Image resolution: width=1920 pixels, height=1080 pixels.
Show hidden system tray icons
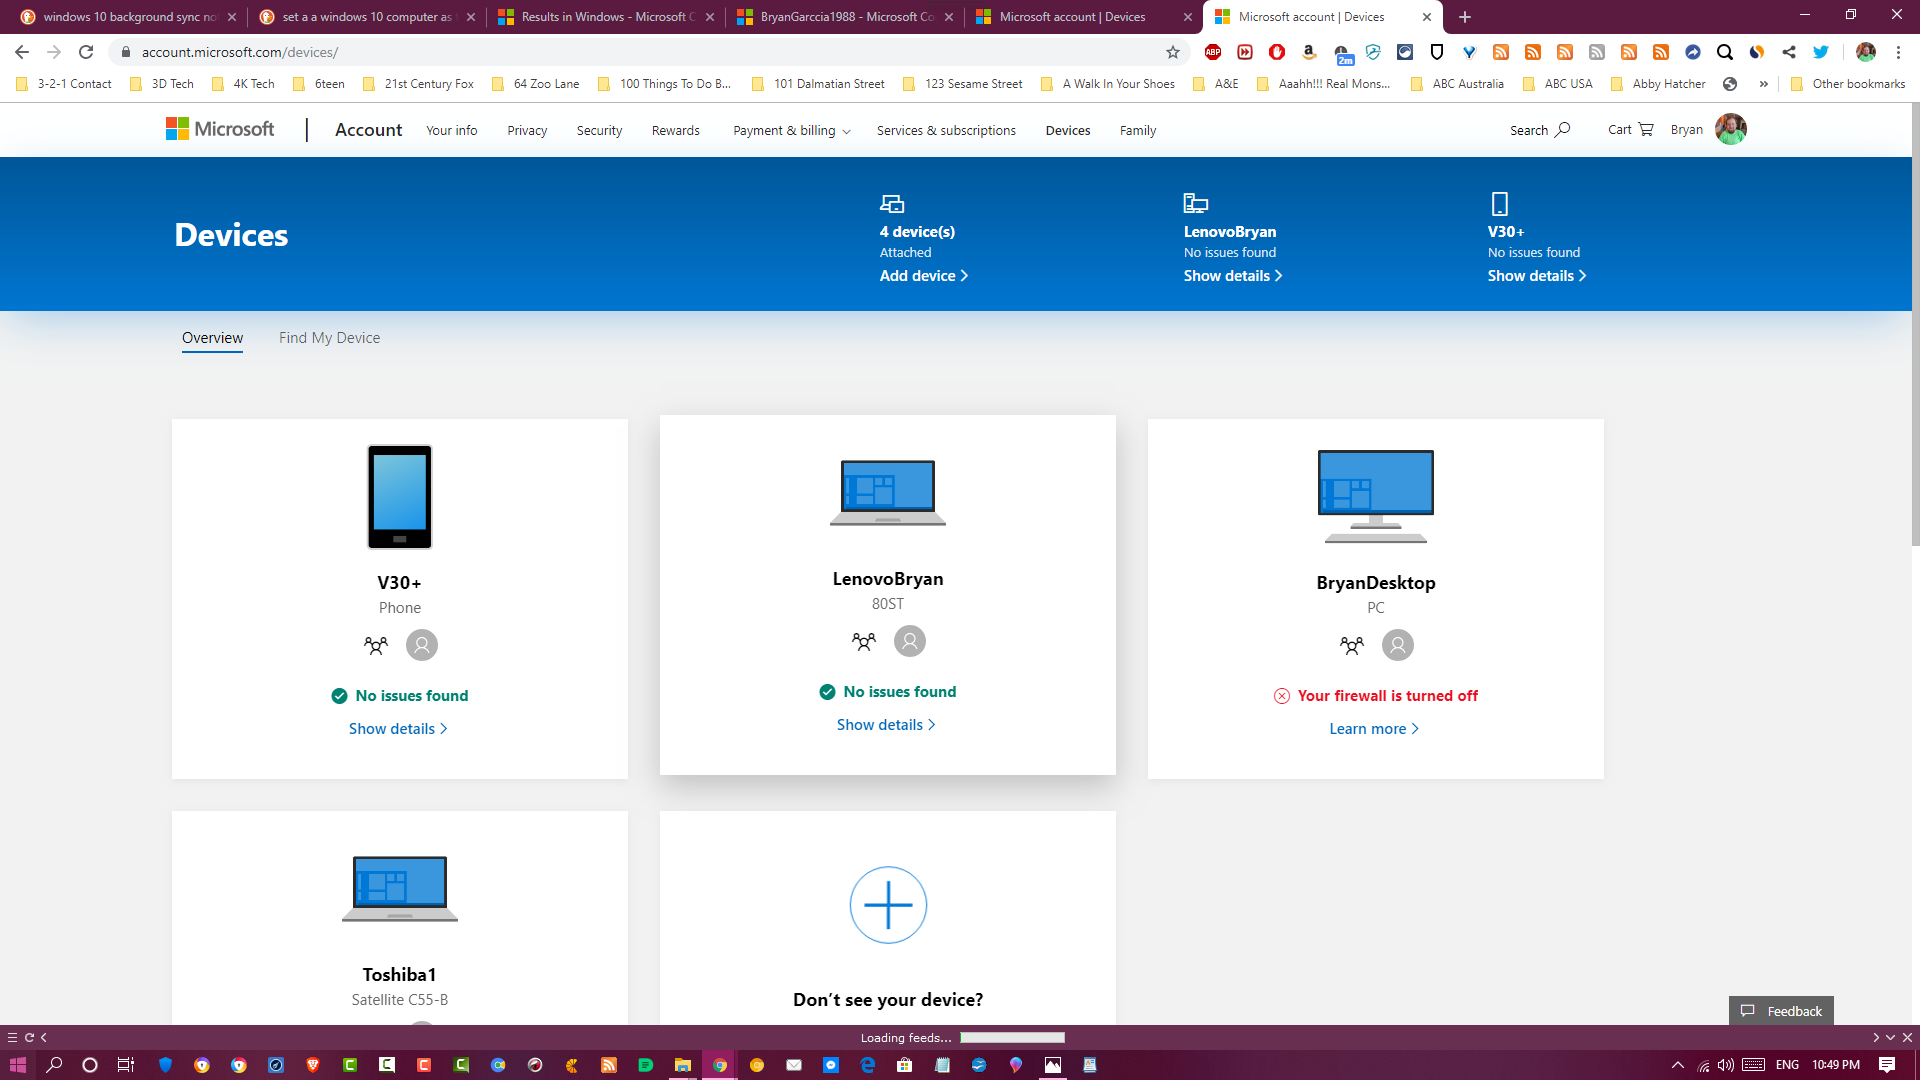pos(1678,1065)
